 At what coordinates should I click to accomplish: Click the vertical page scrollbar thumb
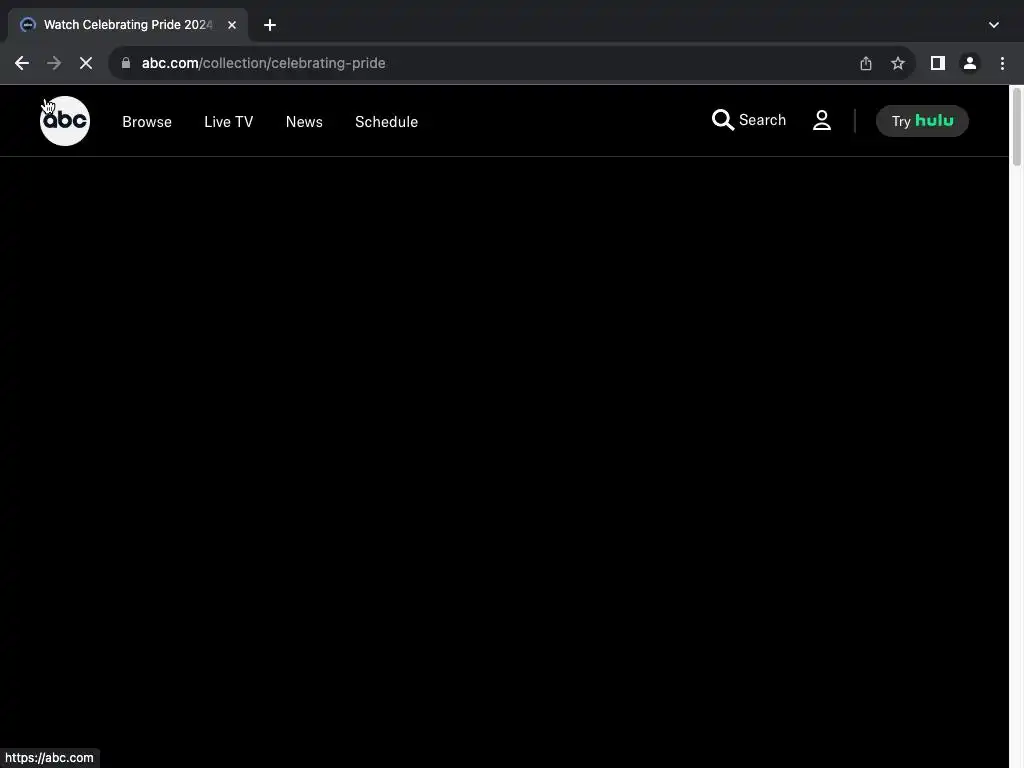[1016, 127]
